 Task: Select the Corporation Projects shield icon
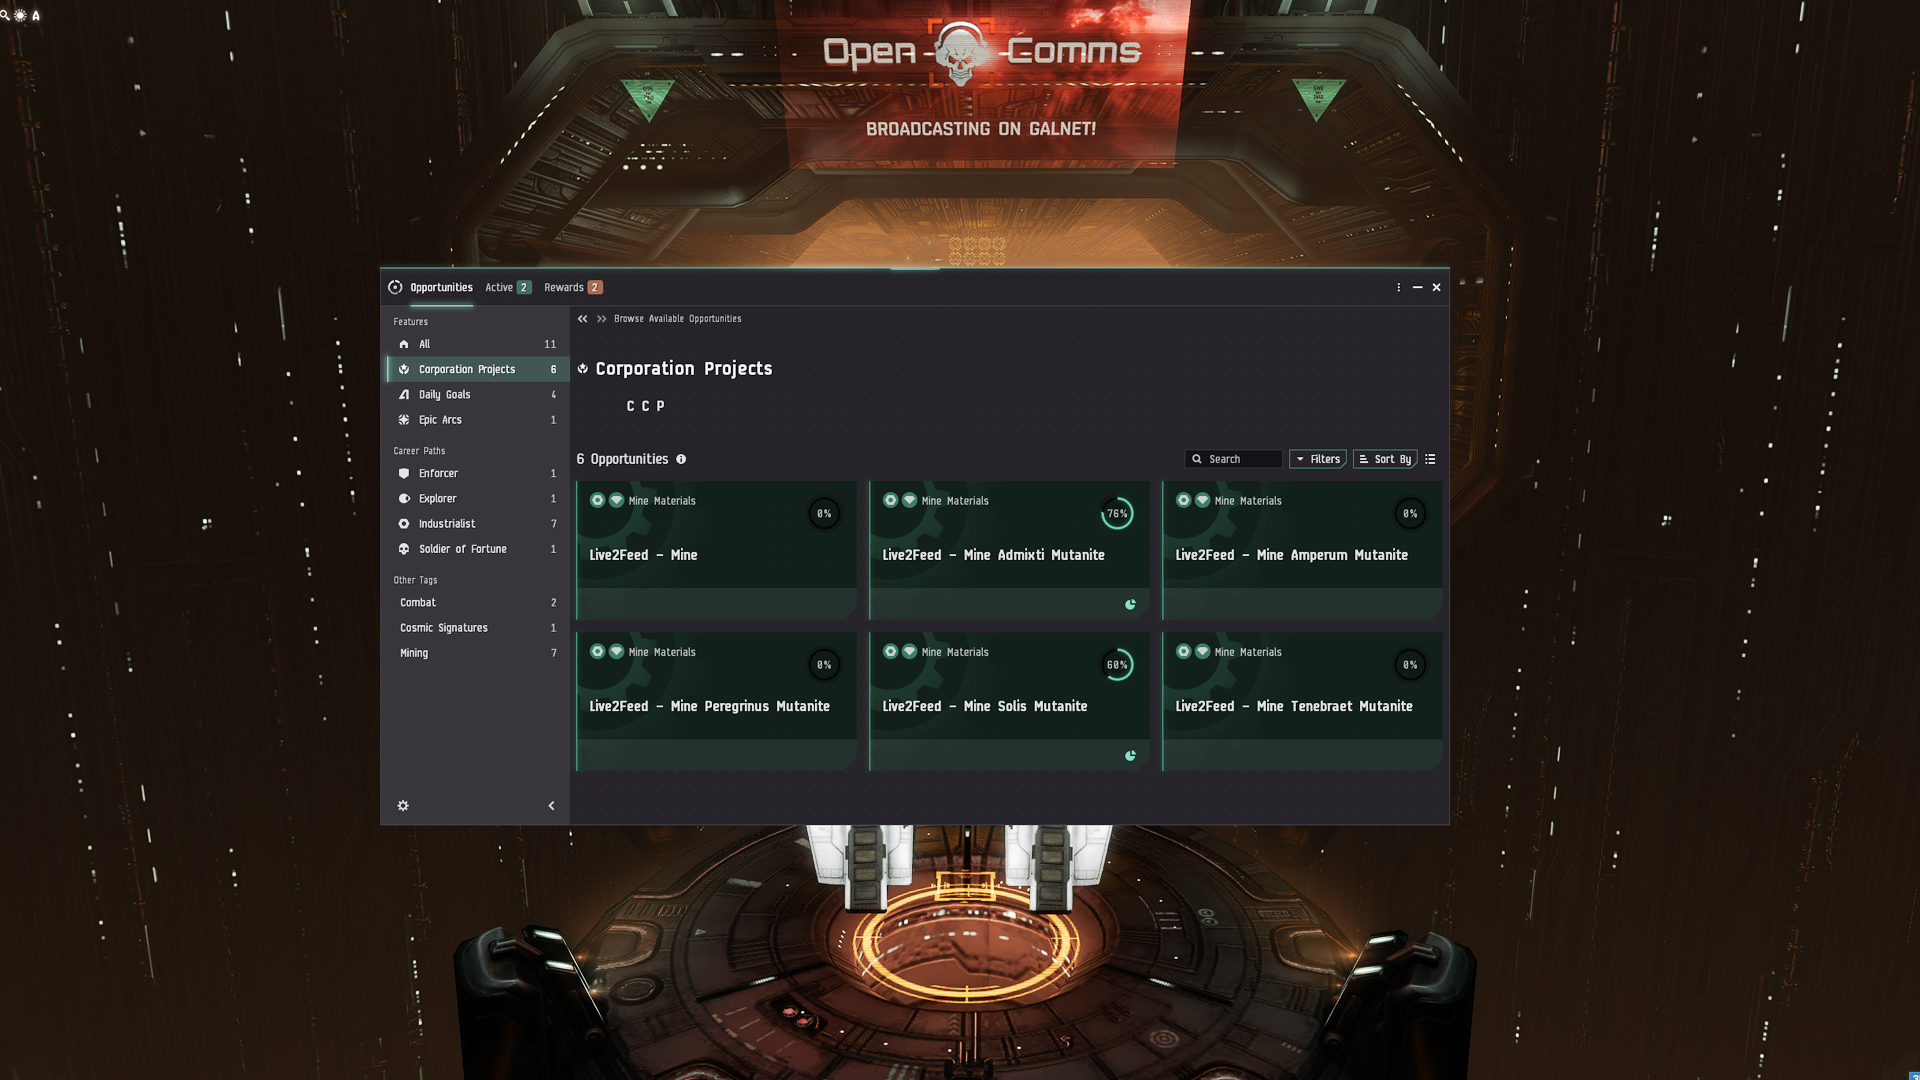404,368
